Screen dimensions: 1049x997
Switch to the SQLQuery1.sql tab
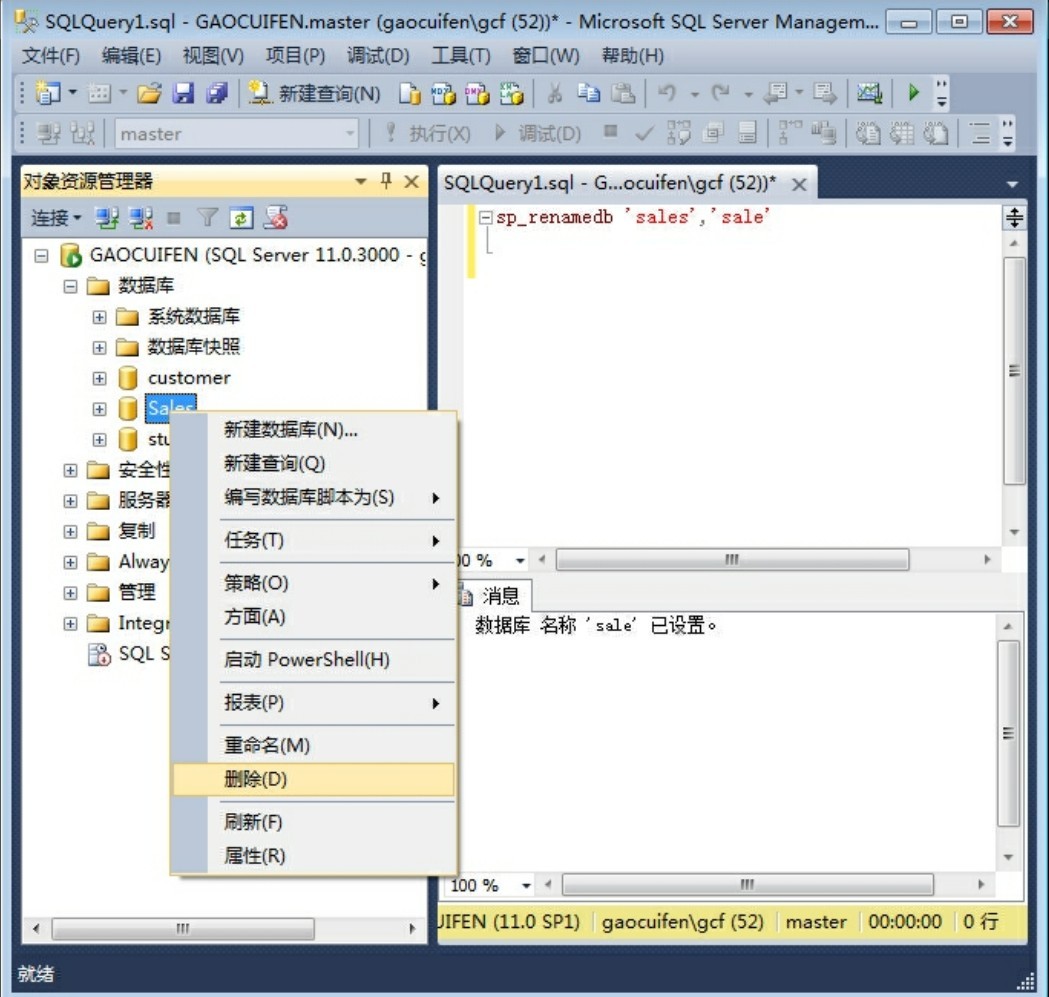coord(609,183)
